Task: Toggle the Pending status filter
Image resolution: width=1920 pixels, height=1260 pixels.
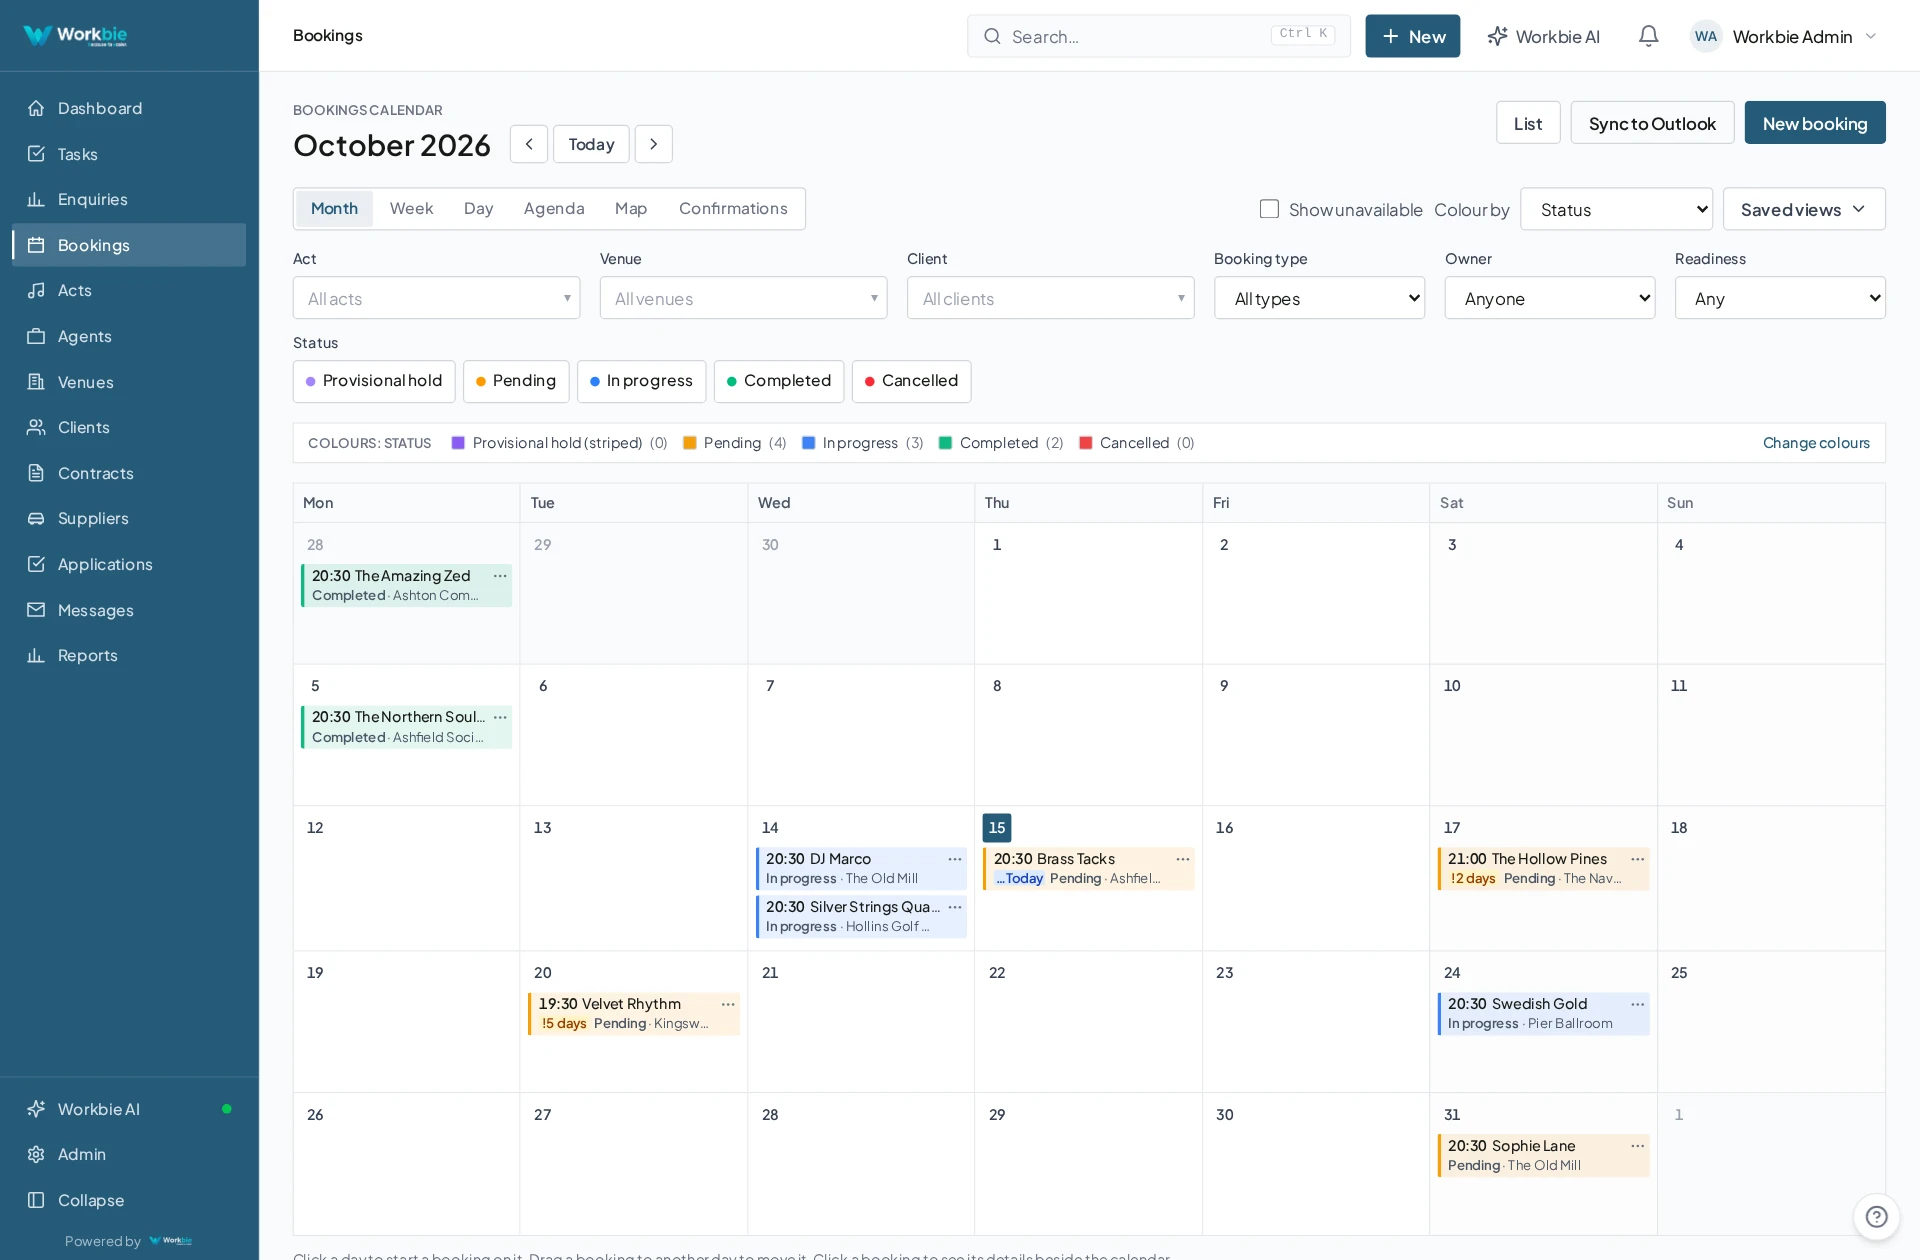Action: [x=516, y=381]
